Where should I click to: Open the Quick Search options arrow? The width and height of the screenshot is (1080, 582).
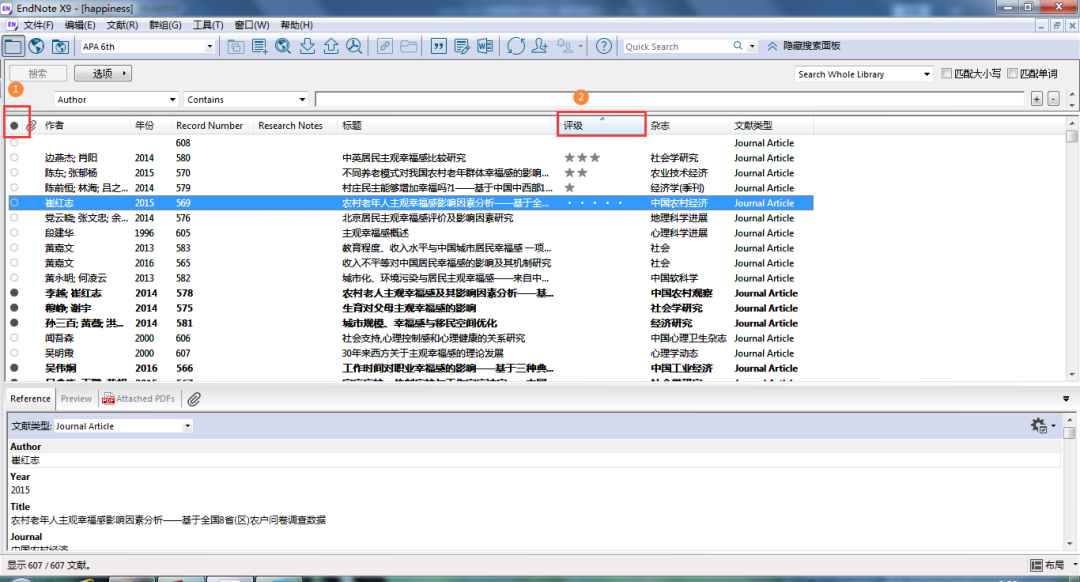pyautogui.click(x=752, y=46)
